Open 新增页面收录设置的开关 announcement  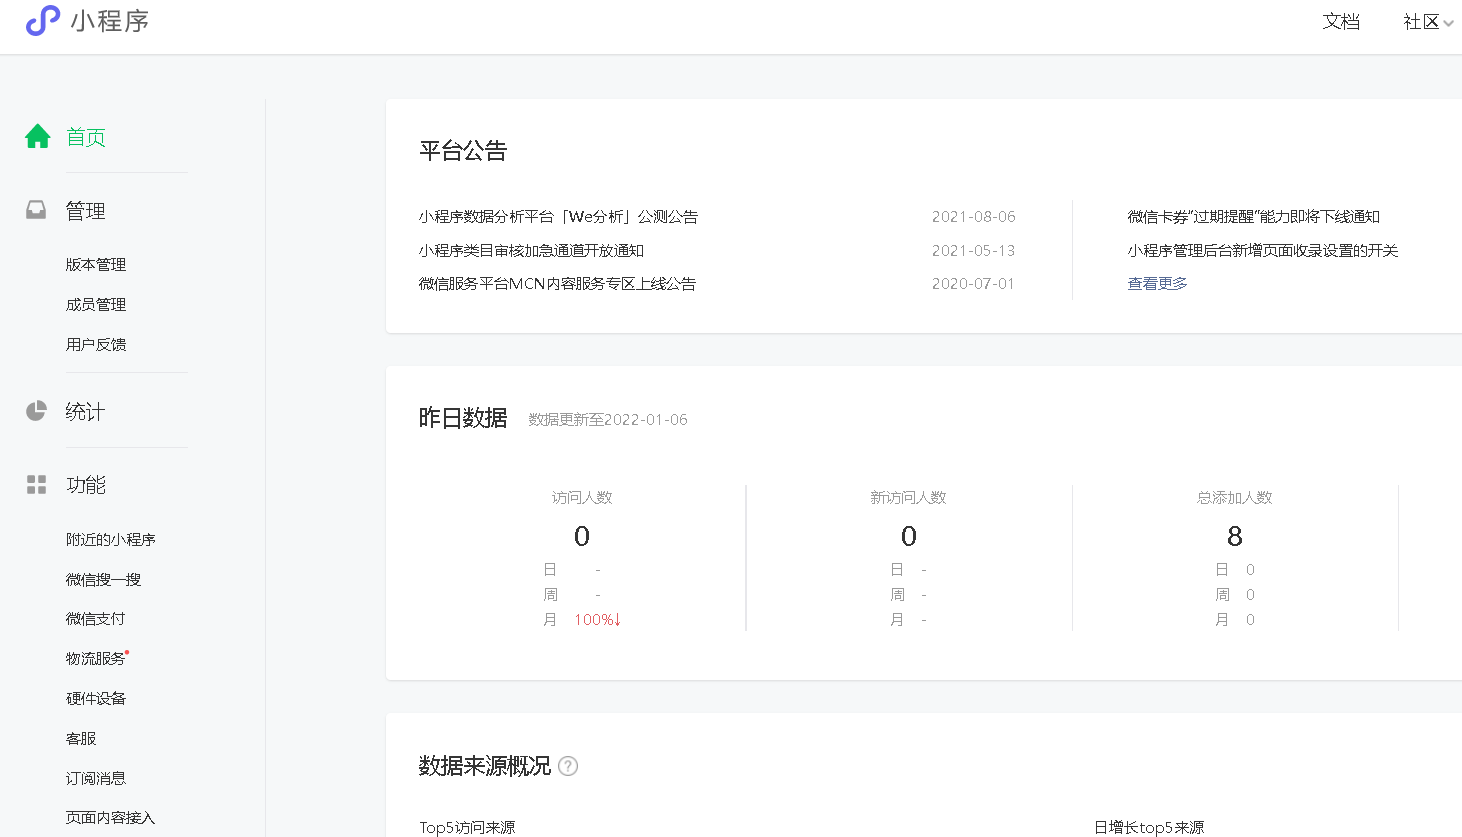1262,250
